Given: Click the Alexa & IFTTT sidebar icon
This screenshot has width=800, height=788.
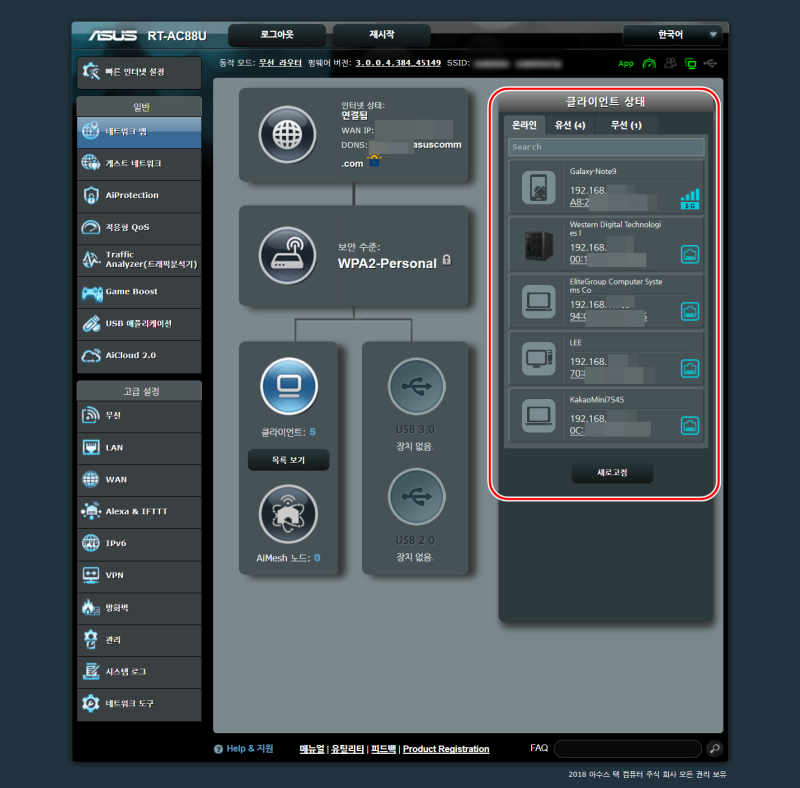Looking at the screenshot, I should click(x=91, y=511).
